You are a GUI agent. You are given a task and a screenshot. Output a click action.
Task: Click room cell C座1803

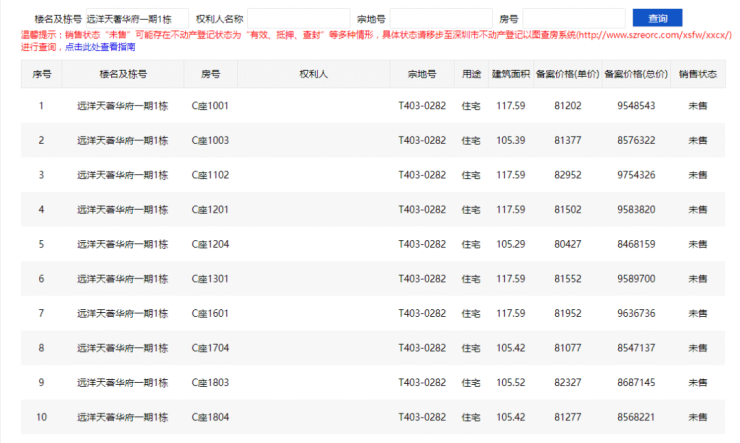[x=210, y=382]
